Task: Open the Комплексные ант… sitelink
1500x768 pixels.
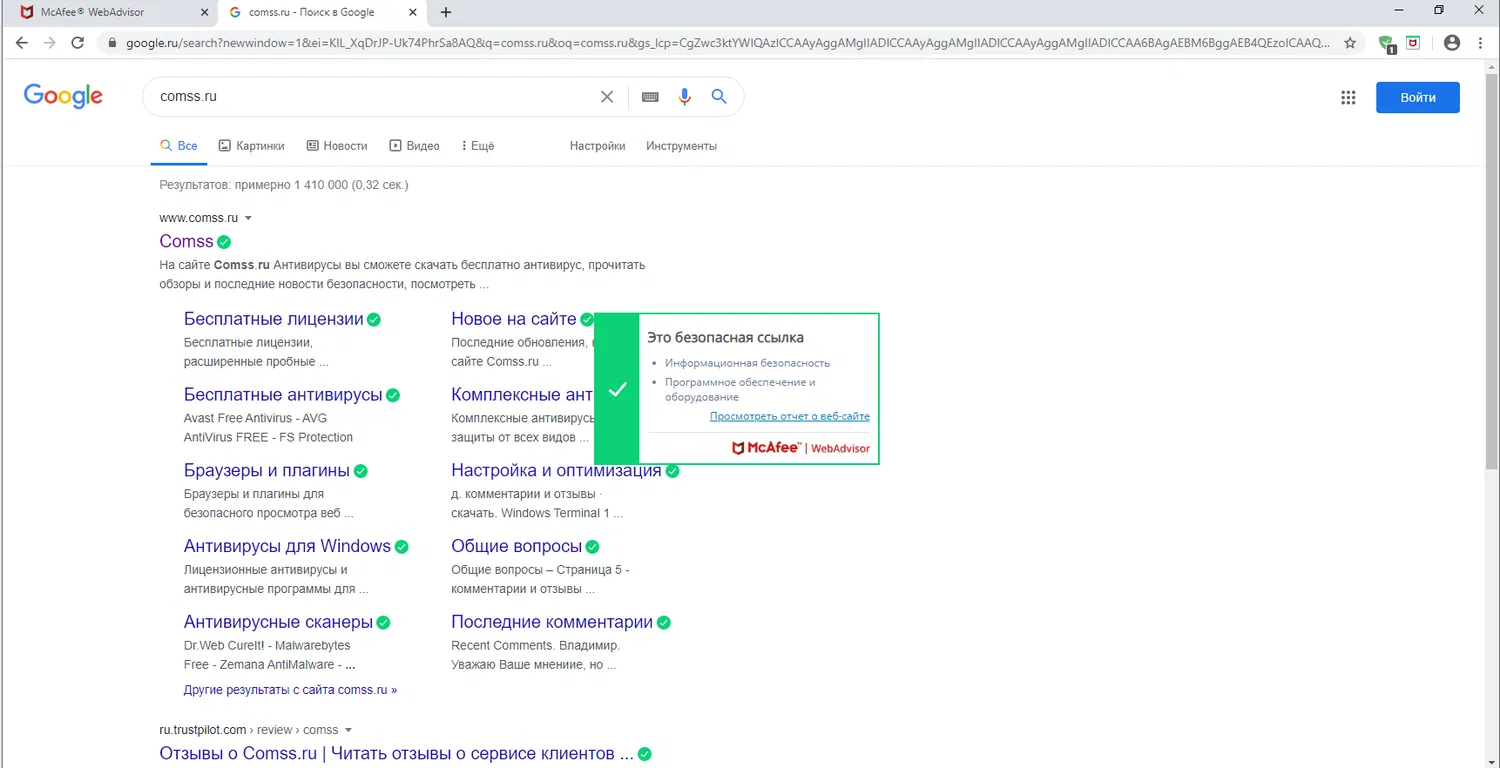Action: click(x=522, y=395)
